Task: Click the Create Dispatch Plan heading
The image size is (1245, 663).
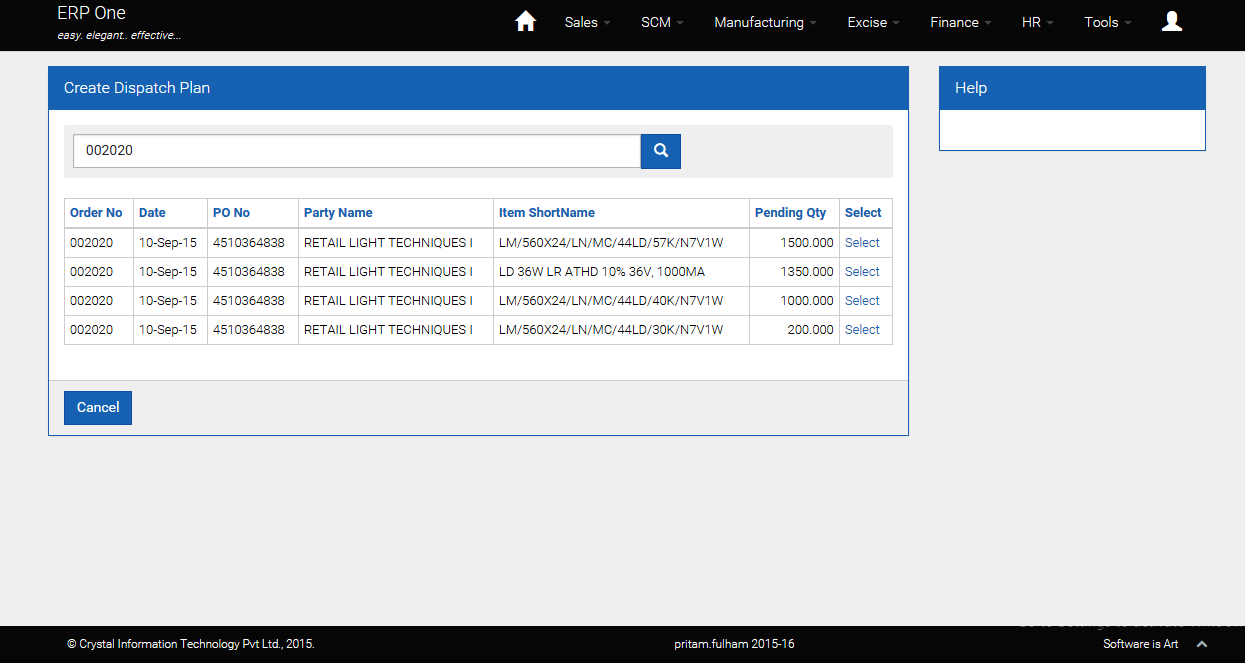Action: click(137, 88)
